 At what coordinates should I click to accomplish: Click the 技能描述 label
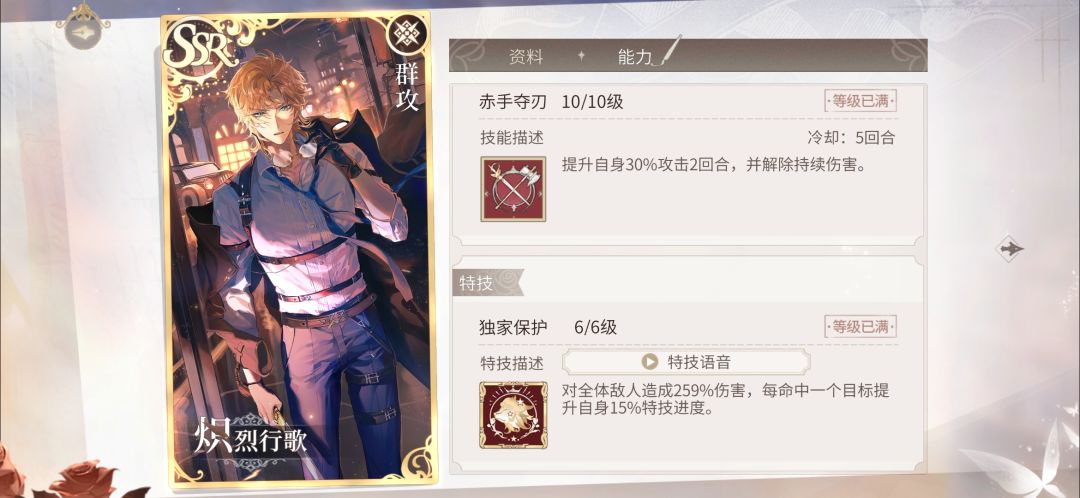click(x=512, y=138)
